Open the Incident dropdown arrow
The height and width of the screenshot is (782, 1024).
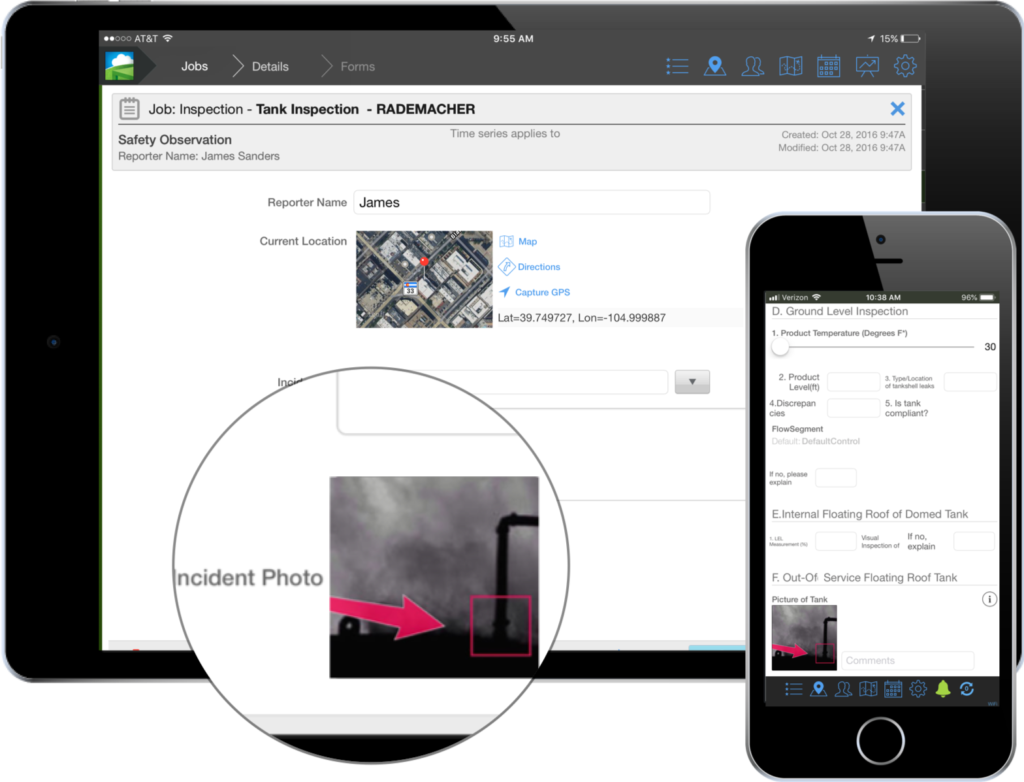[692, 381]
